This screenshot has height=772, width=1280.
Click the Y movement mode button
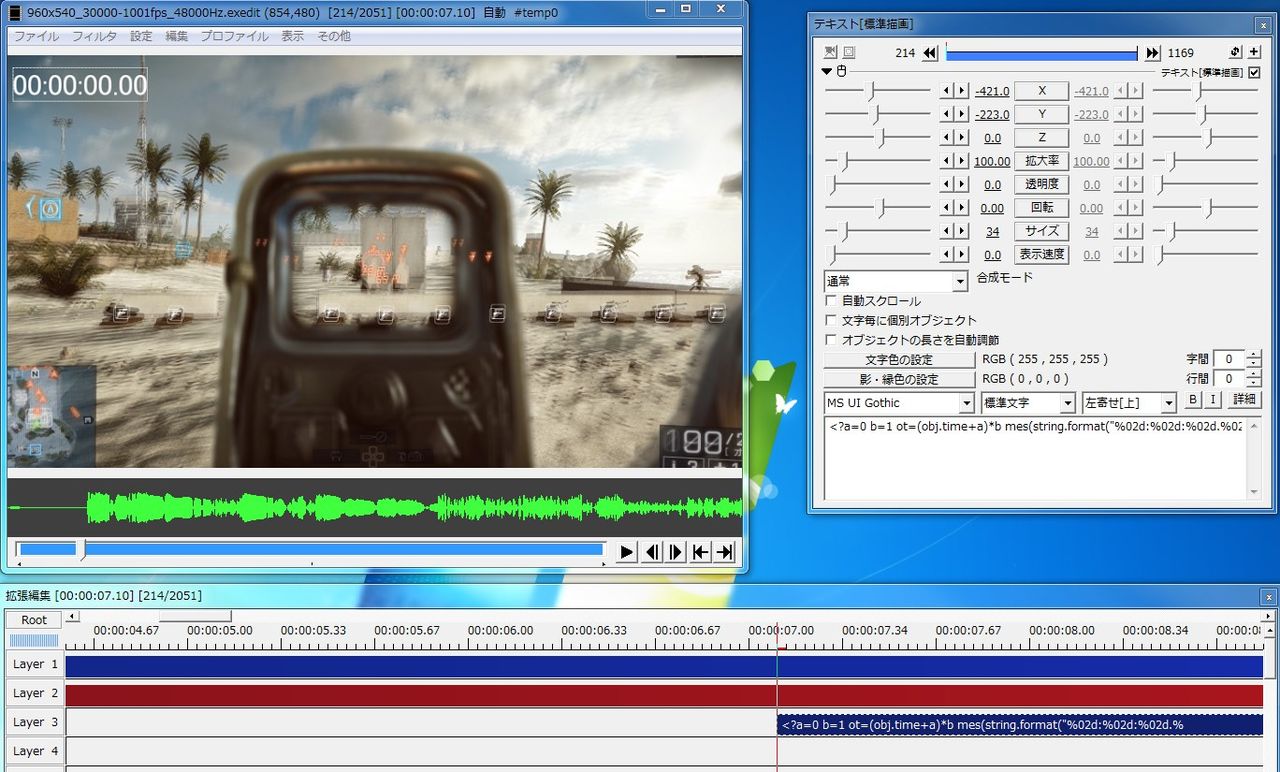tap(1041, 114)
